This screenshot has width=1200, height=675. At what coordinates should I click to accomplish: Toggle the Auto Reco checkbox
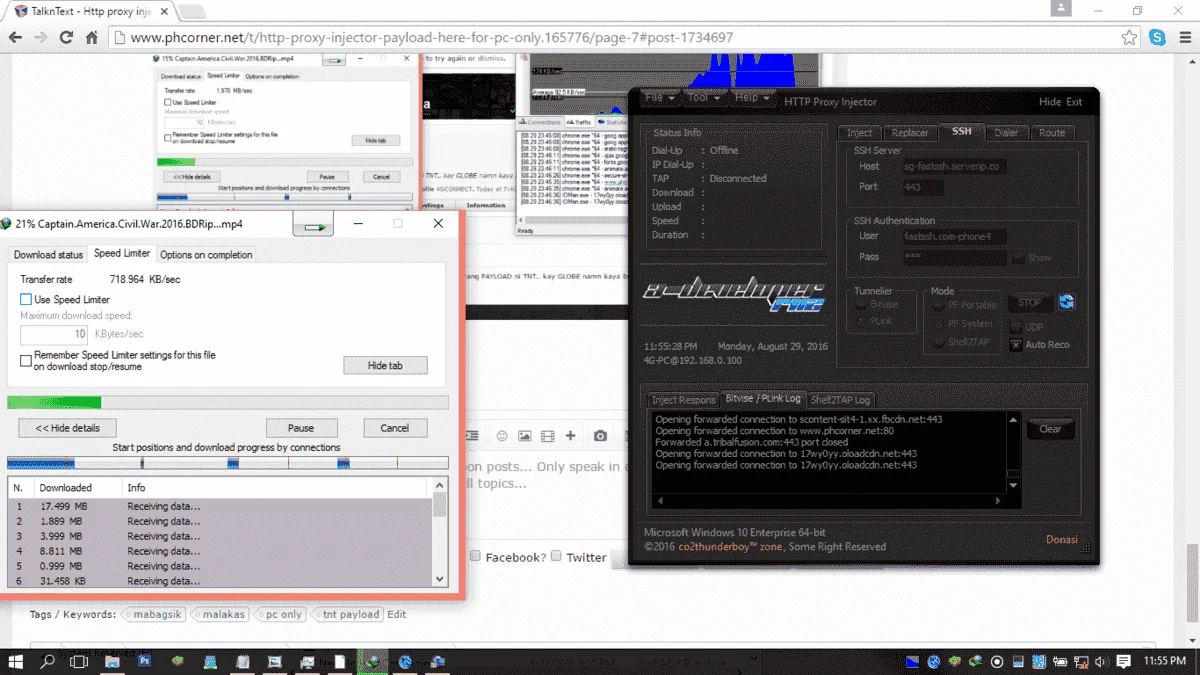click(x=1015, y=344)
